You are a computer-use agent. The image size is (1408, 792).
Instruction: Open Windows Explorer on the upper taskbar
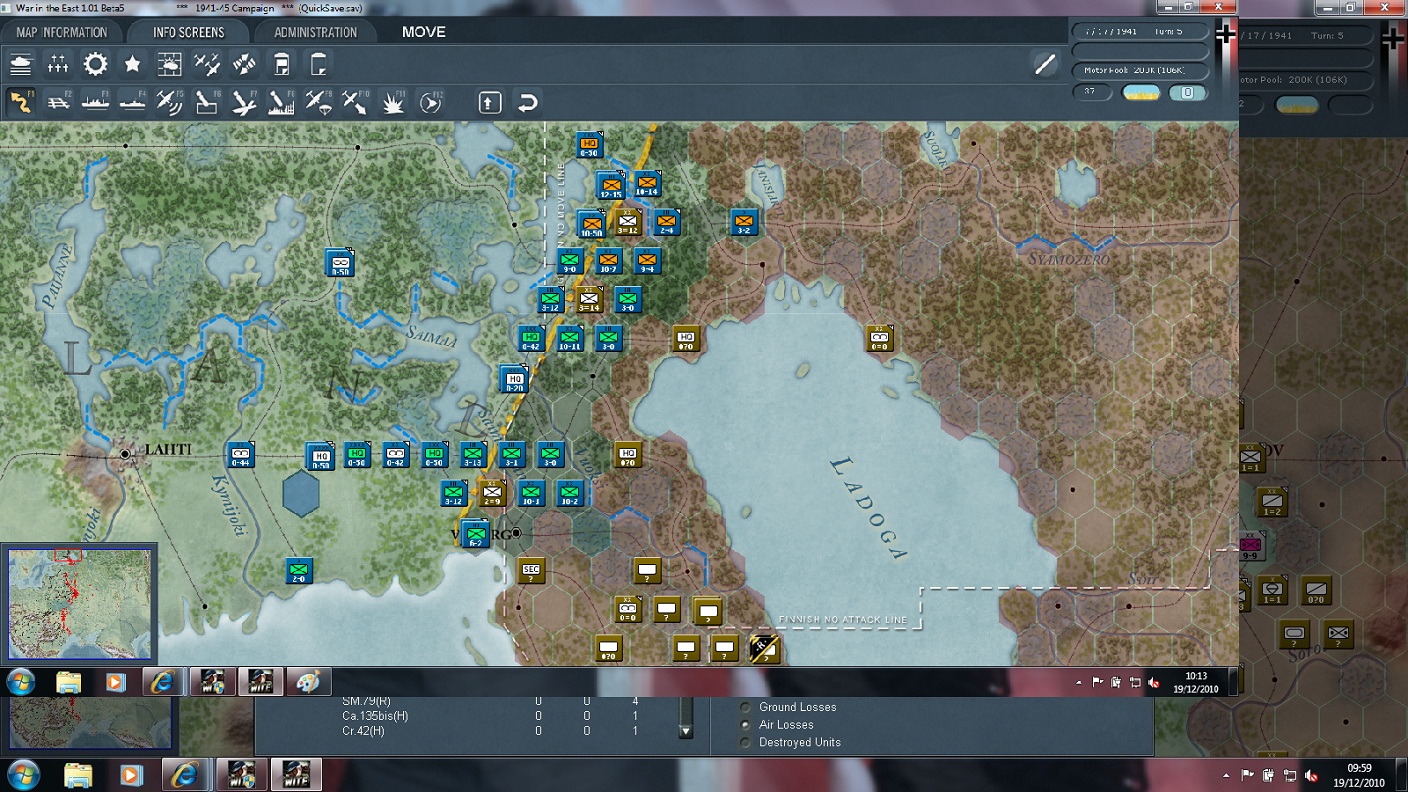click(68, 682)
